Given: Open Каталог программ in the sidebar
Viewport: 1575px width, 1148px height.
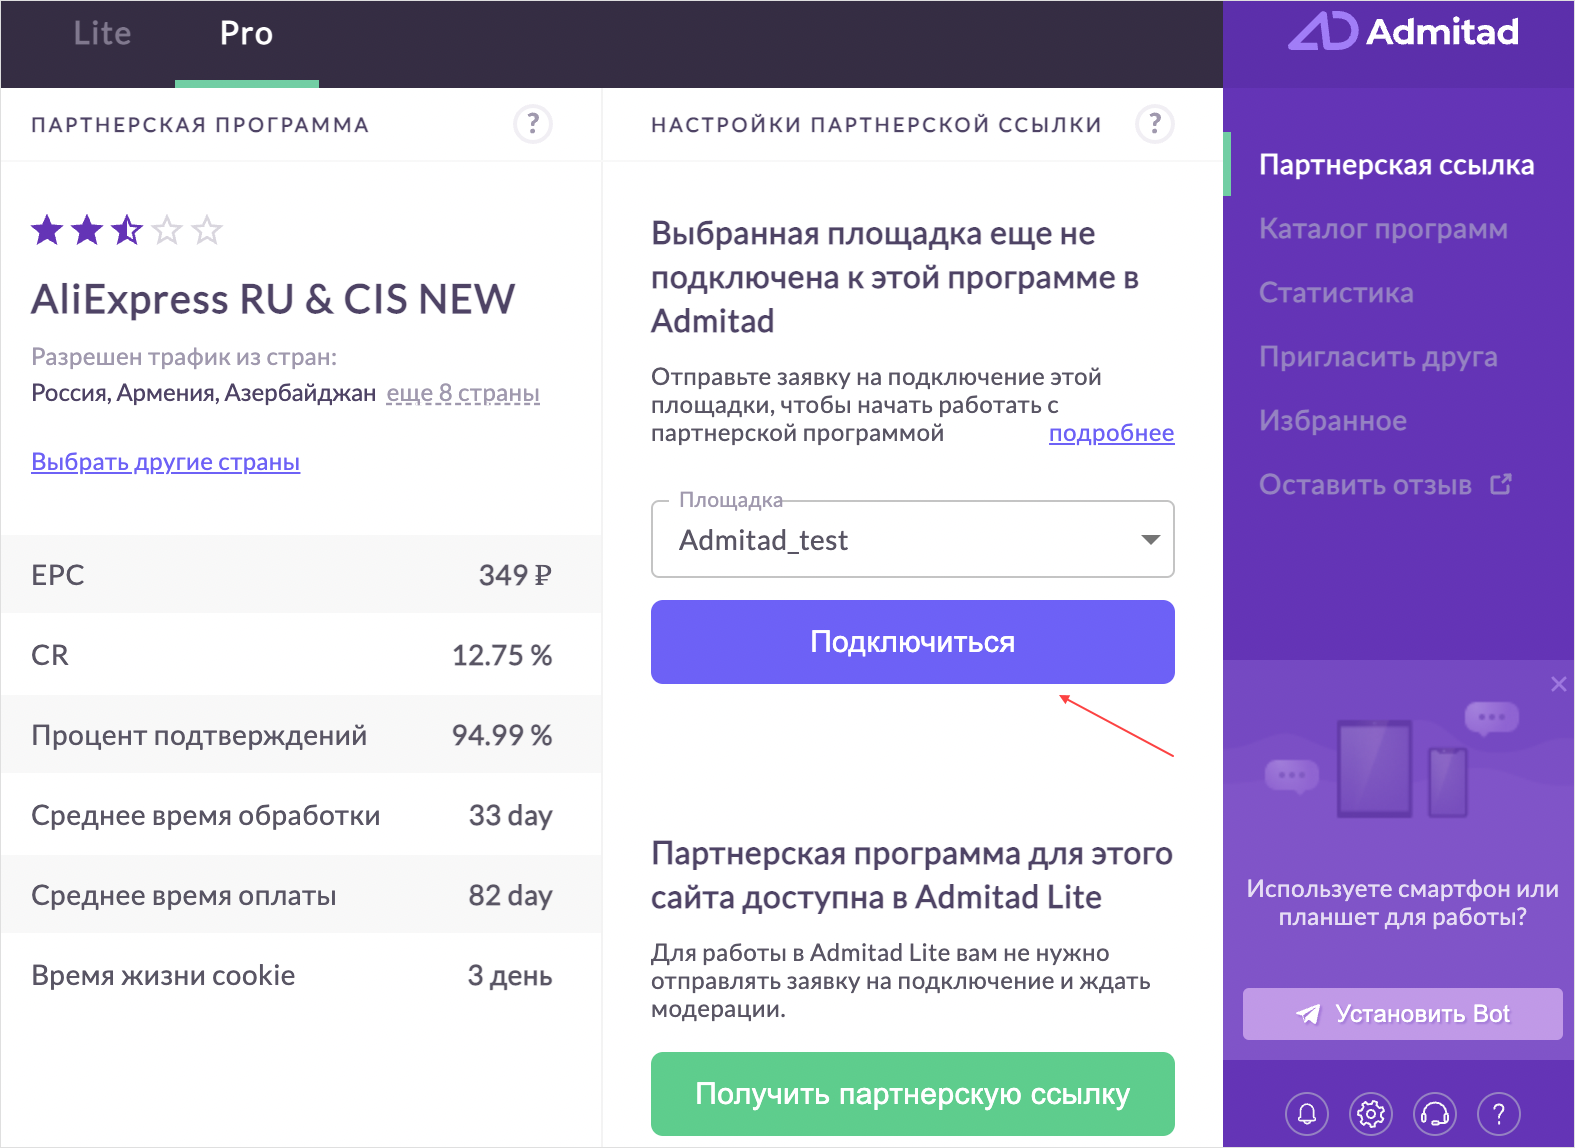Looking at the screenshot, I should (x=1382, y=229).
